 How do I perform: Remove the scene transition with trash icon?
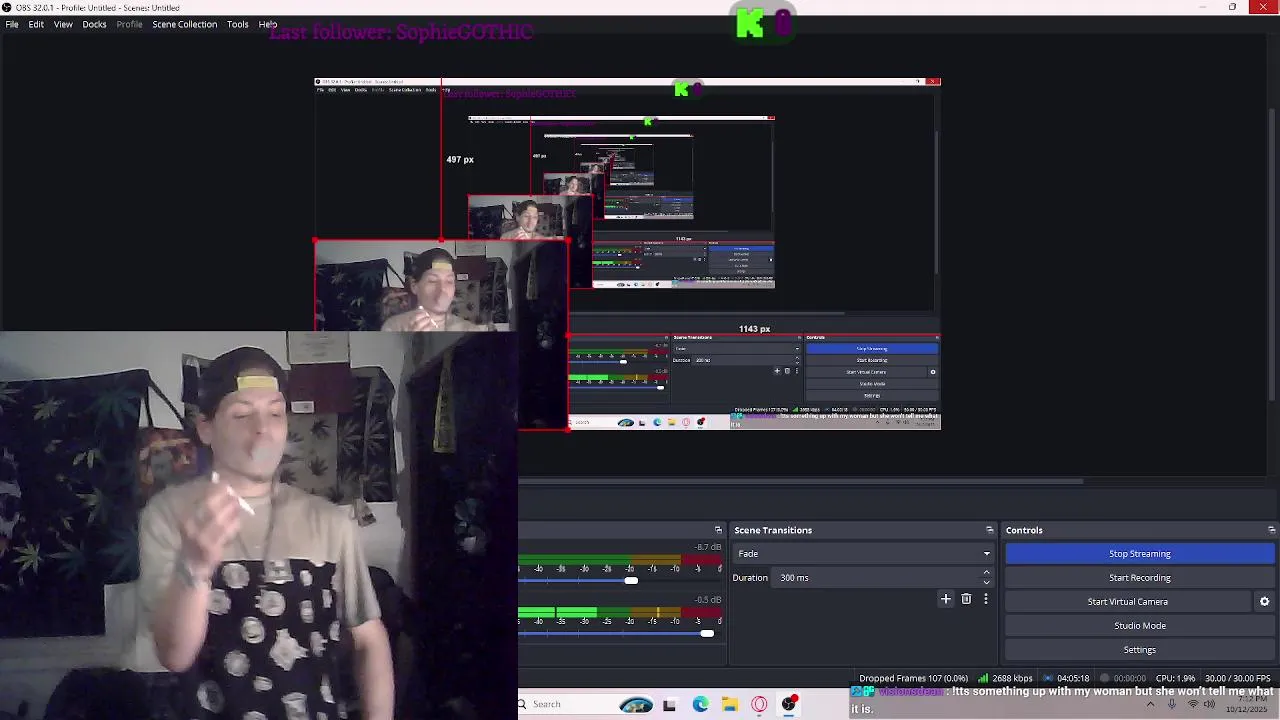(966, 599)
